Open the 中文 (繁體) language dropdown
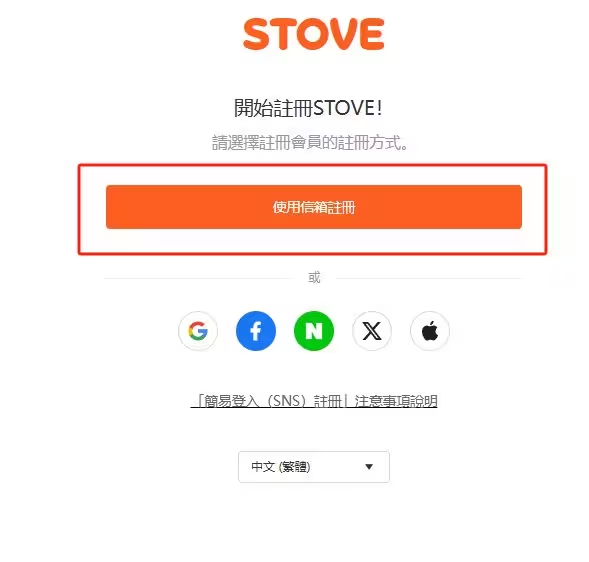 click(x=314, y=467)
